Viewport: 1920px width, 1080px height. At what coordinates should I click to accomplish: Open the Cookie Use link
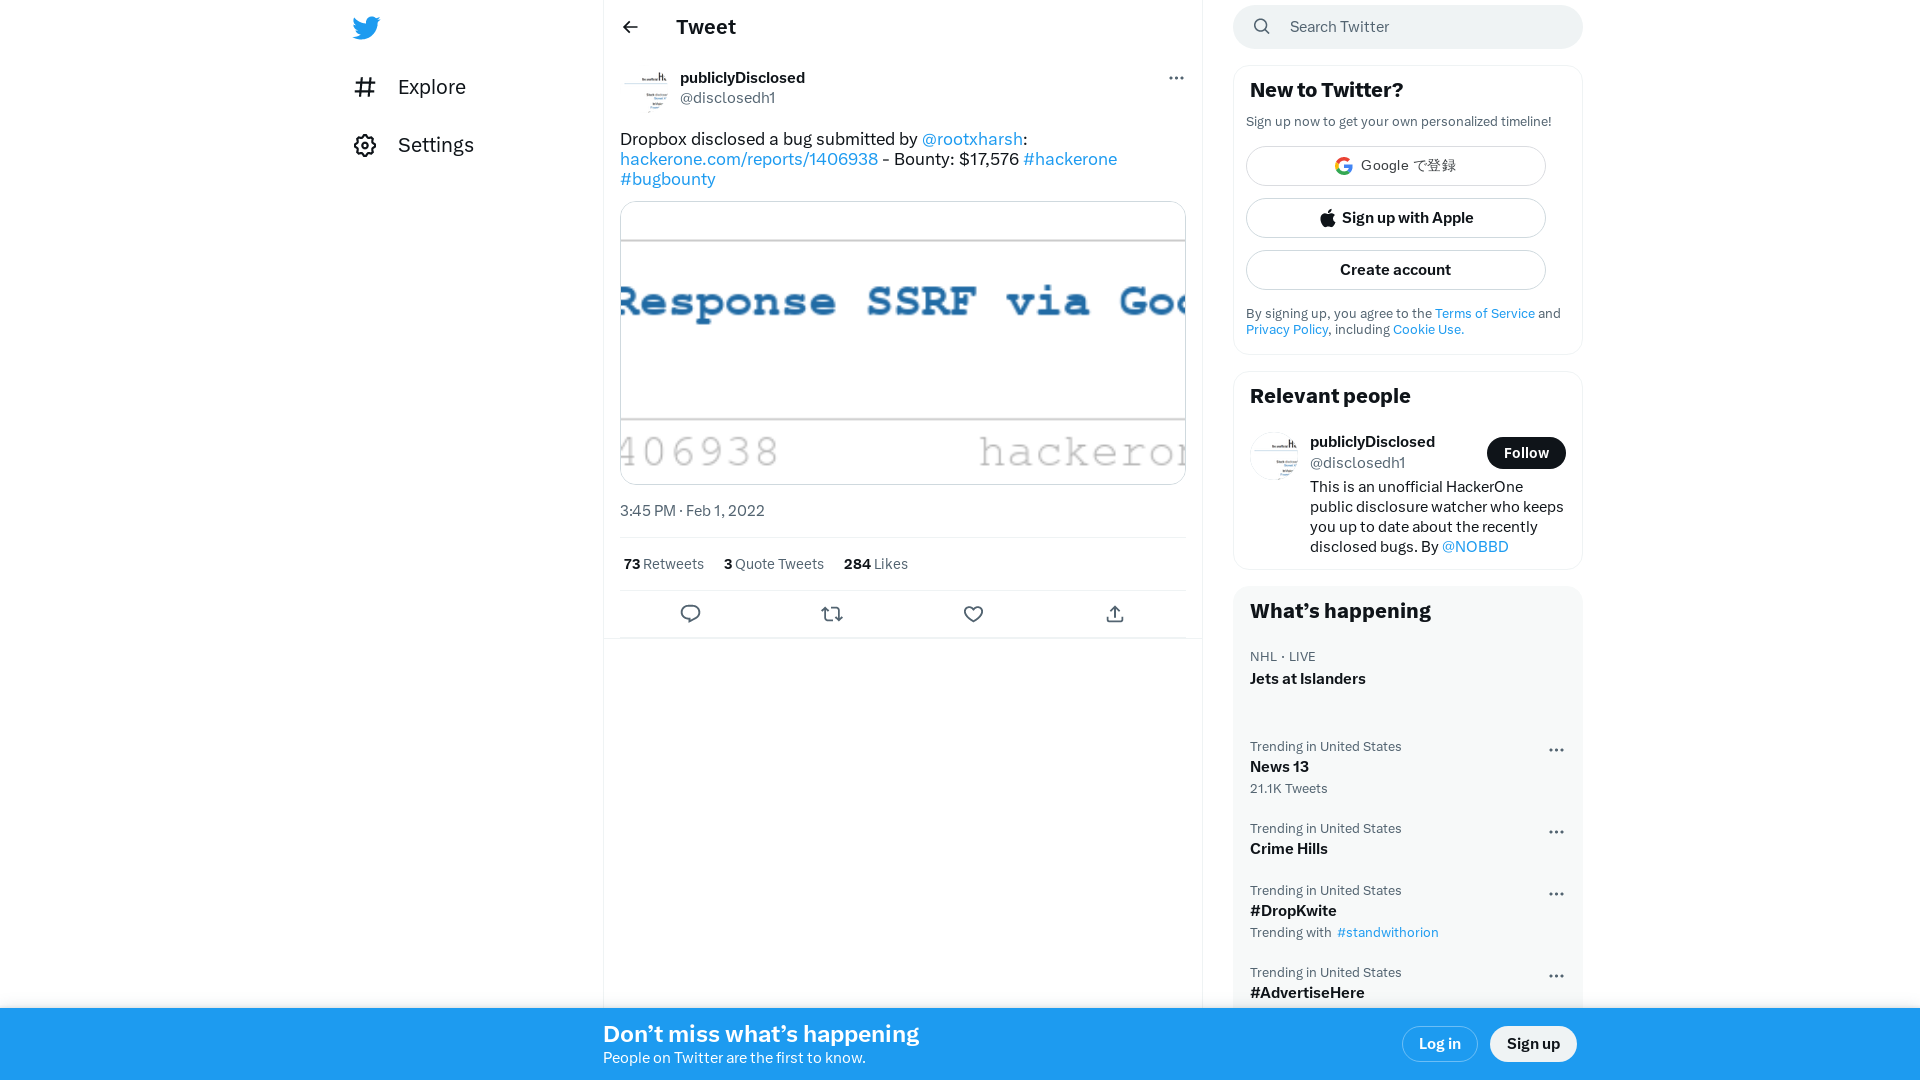[1428, 329]
